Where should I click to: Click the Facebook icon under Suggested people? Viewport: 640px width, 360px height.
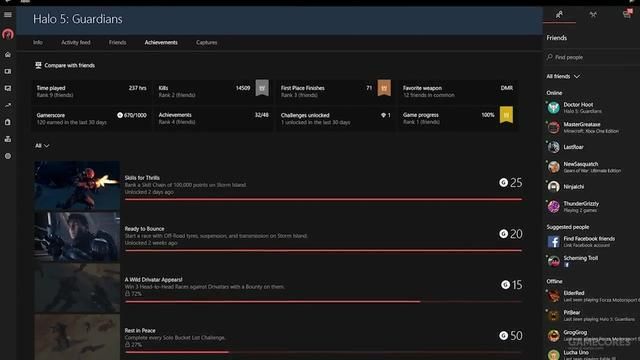[x=553, y=242]
